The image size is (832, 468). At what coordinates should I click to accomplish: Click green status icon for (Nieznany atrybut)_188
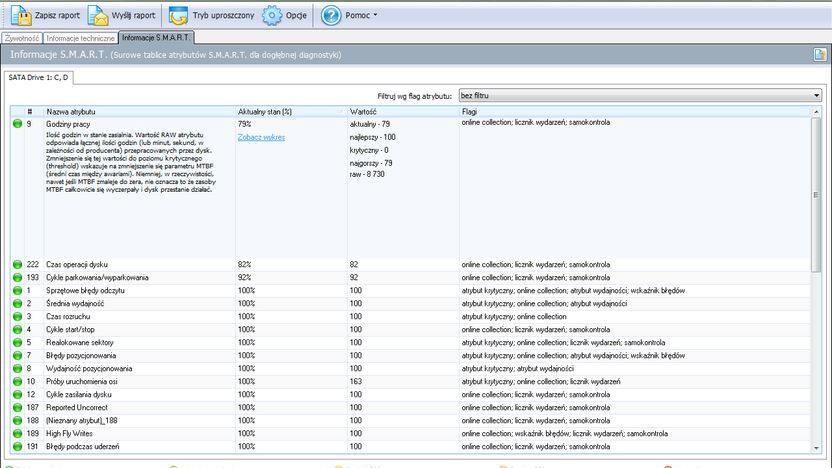pos(18,420)
